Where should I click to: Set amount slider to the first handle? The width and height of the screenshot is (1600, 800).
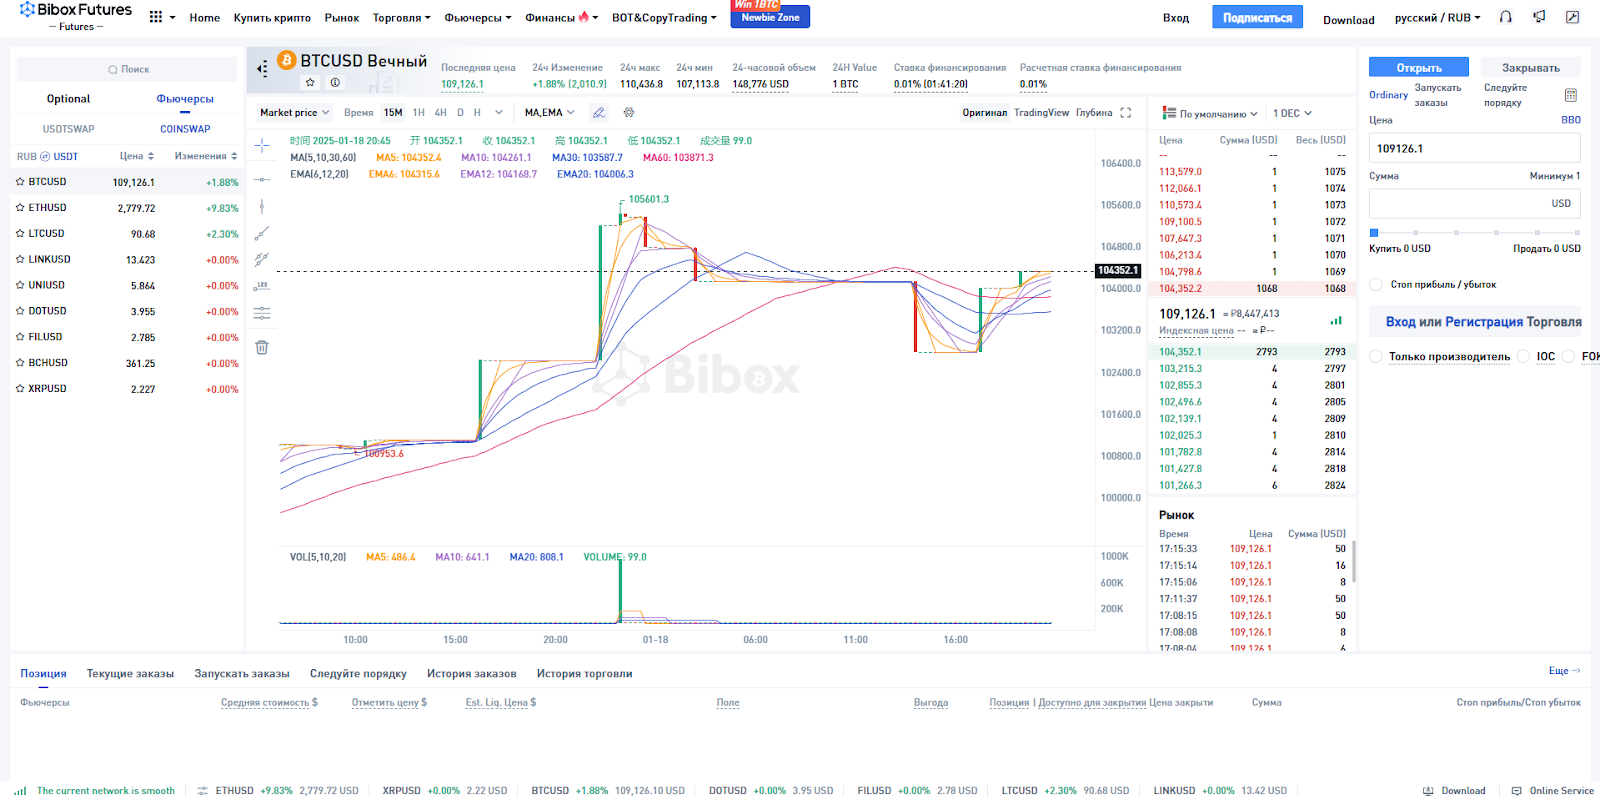[1374, 233]
